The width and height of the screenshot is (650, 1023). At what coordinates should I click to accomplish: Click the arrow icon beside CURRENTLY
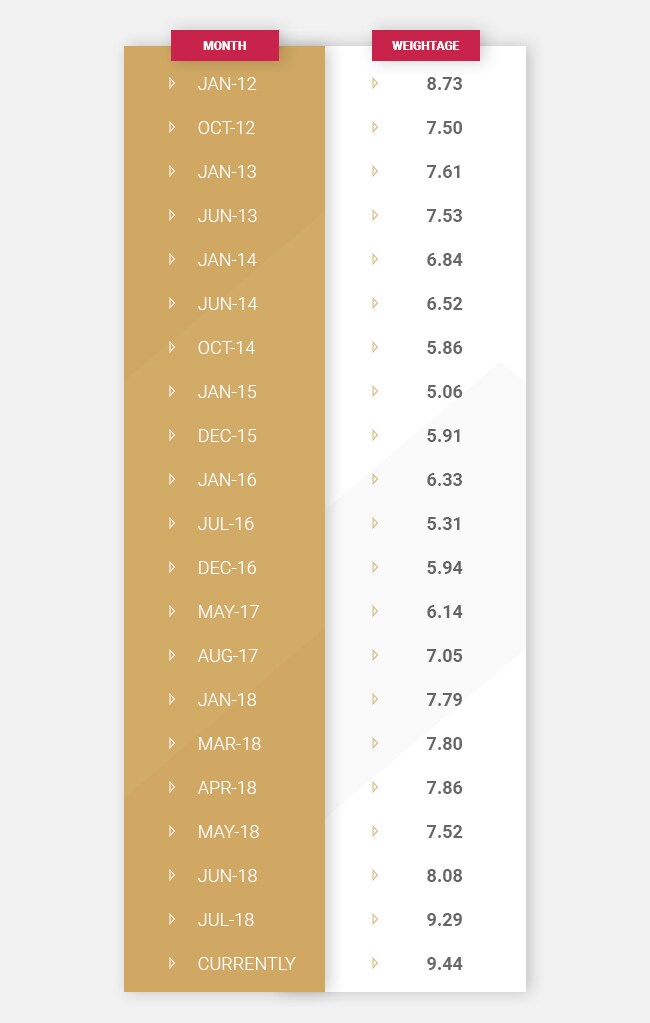172,963
